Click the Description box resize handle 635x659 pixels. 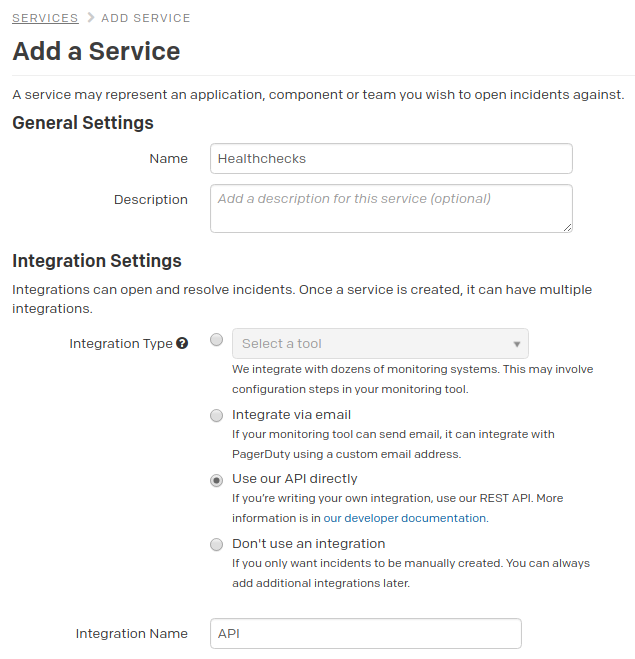coord(567,227)
